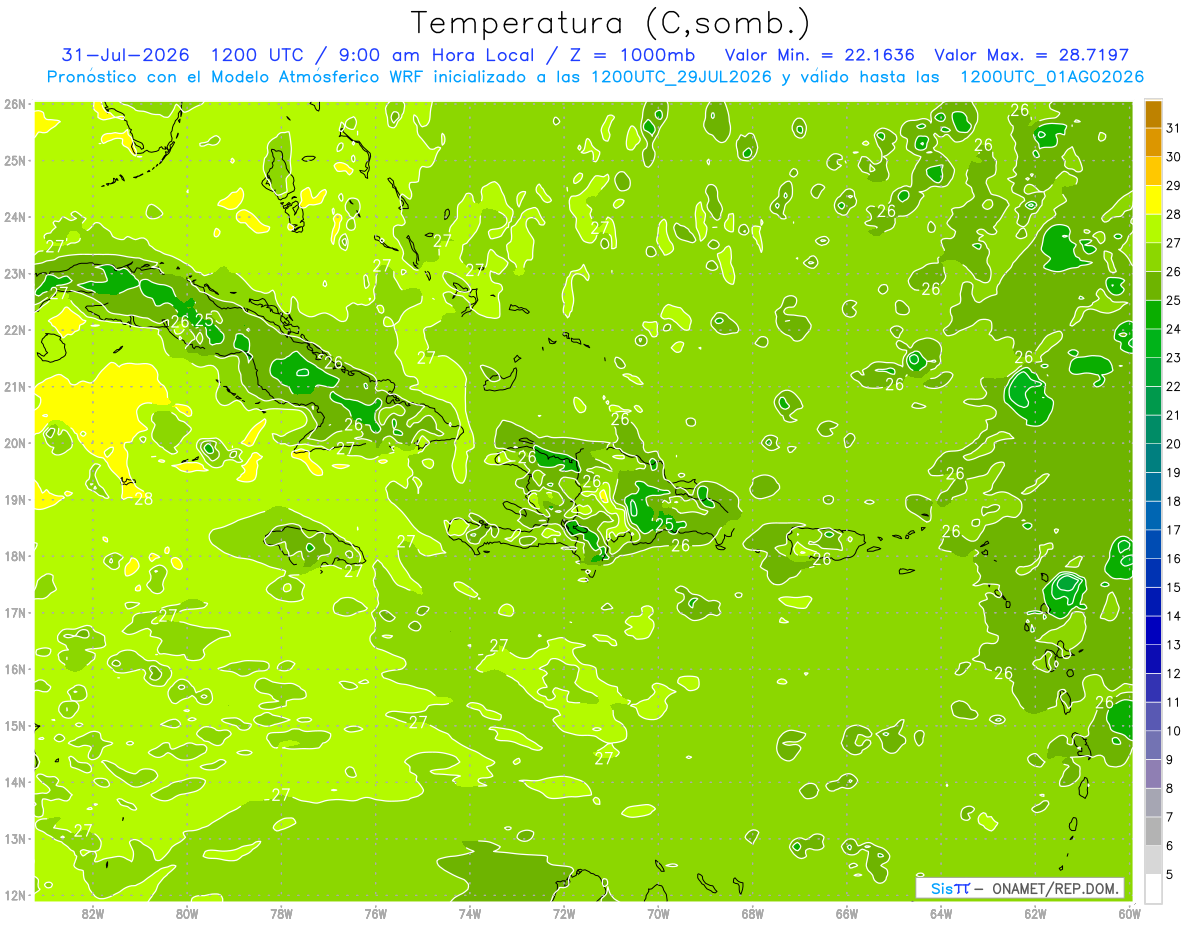Click valid-until time "1200UTC_01AGO2026"
Image resolution: width=1200 pixels, height=927 pixels.
(1052, 77)
